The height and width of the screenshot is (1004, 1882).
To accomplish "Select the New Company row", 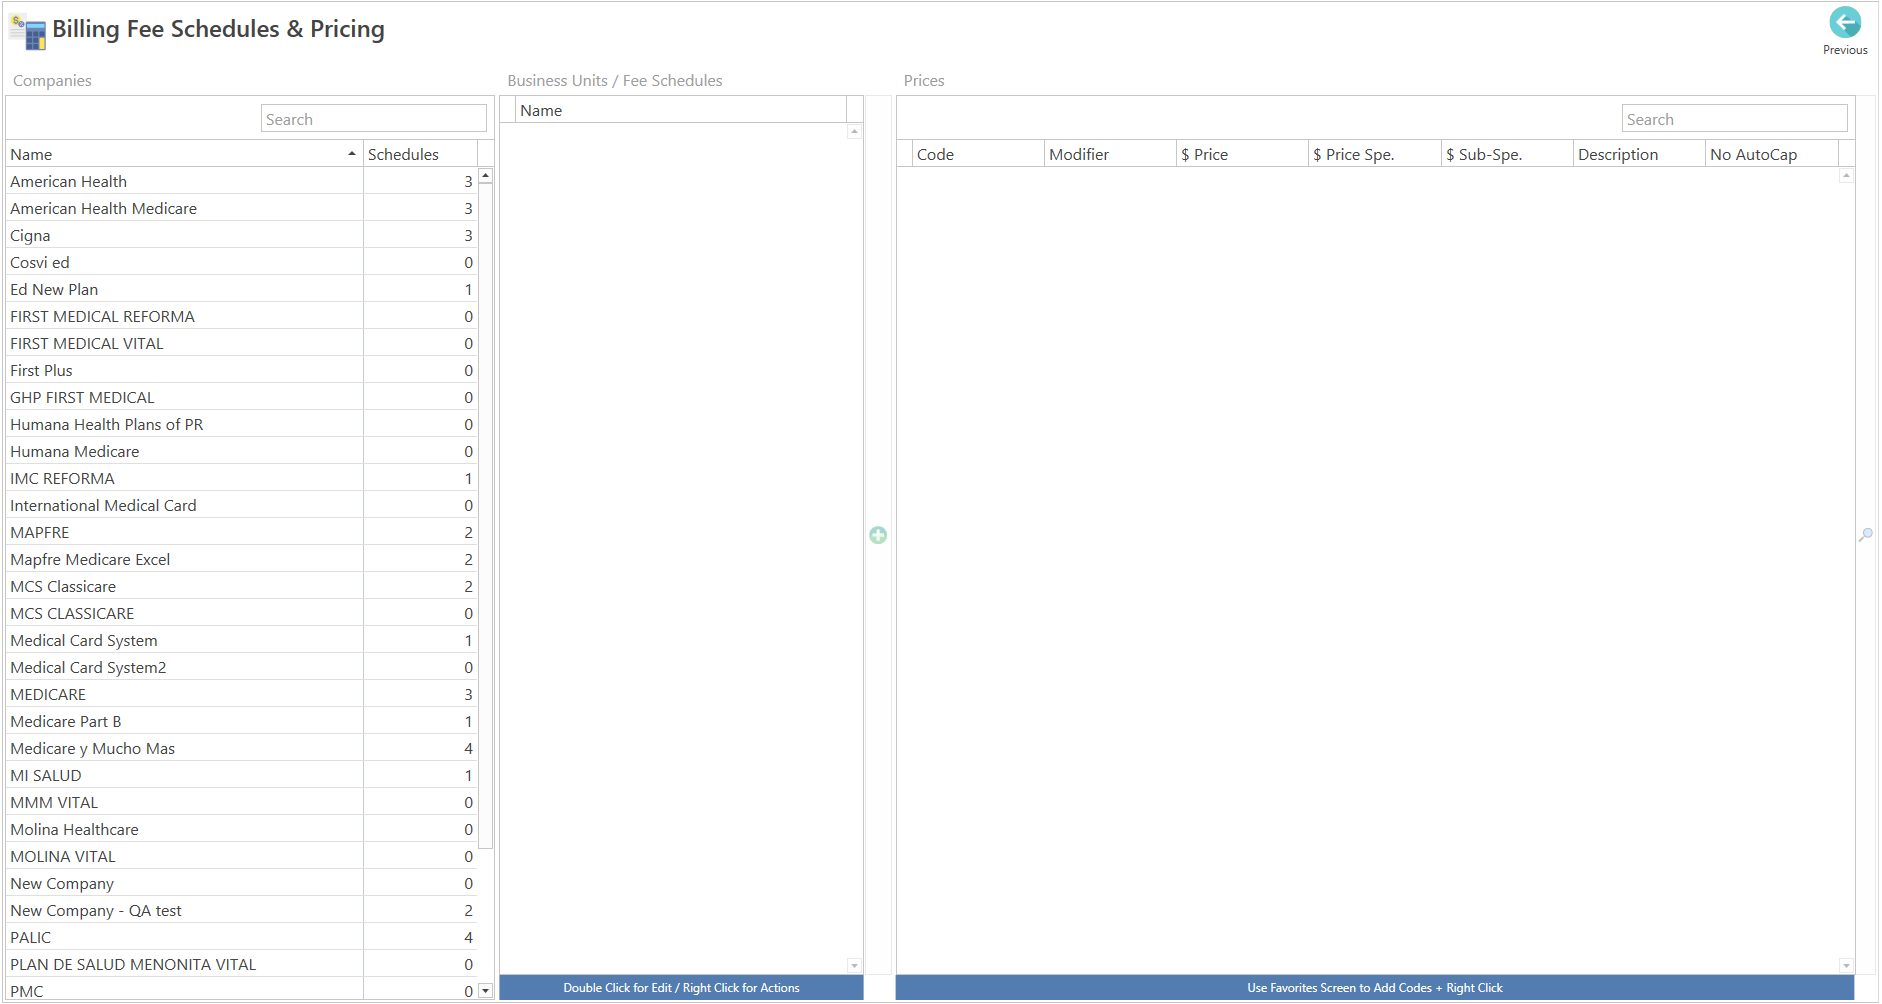I will [x=242, y=883].
